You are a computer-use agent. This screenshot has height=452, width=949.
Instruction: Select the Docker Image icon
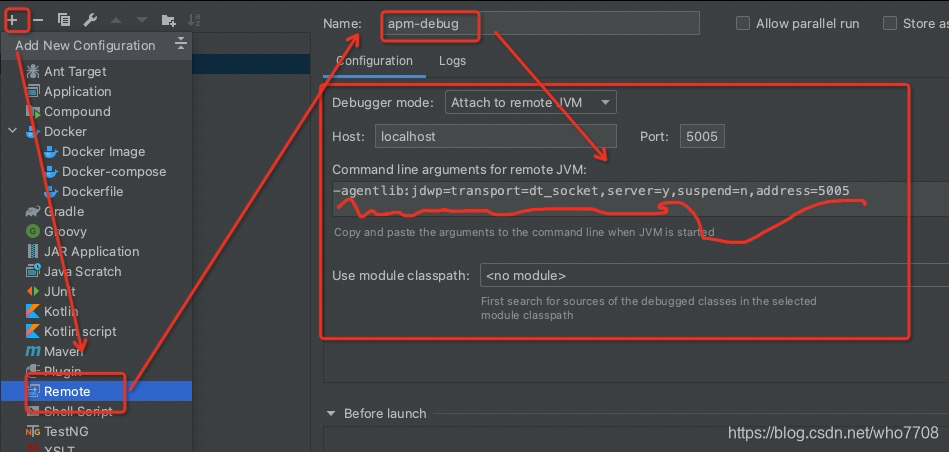point(51,151)
